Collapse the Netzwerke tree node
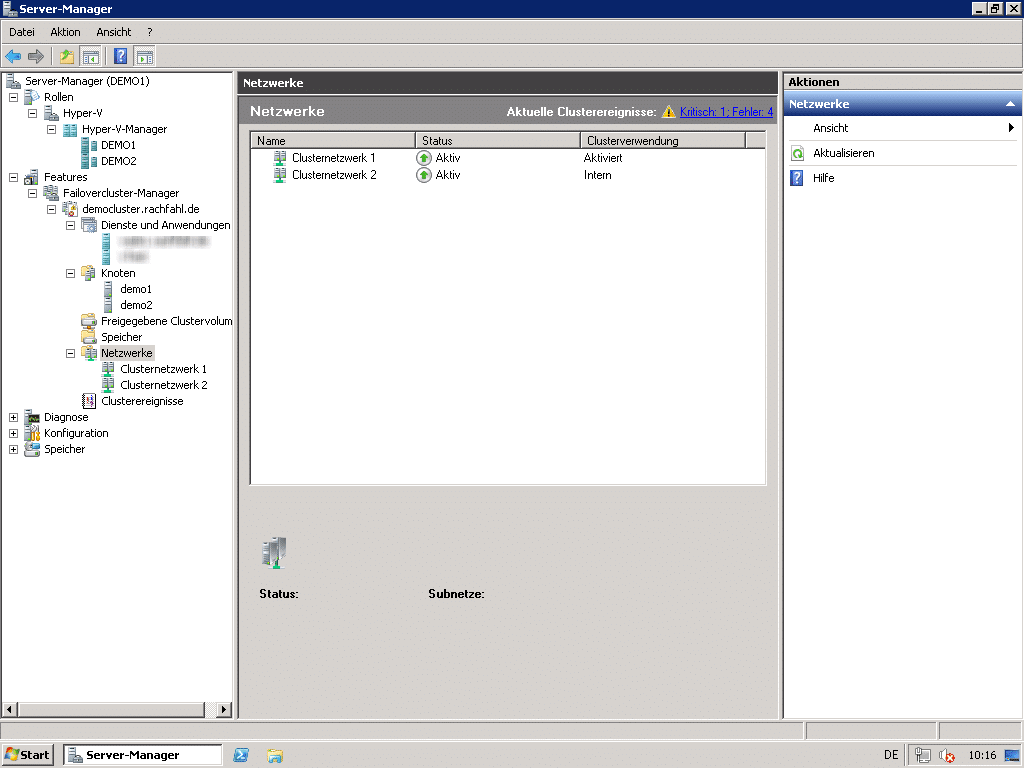Screen dimensions: 1024x768 tap(70, 353)
